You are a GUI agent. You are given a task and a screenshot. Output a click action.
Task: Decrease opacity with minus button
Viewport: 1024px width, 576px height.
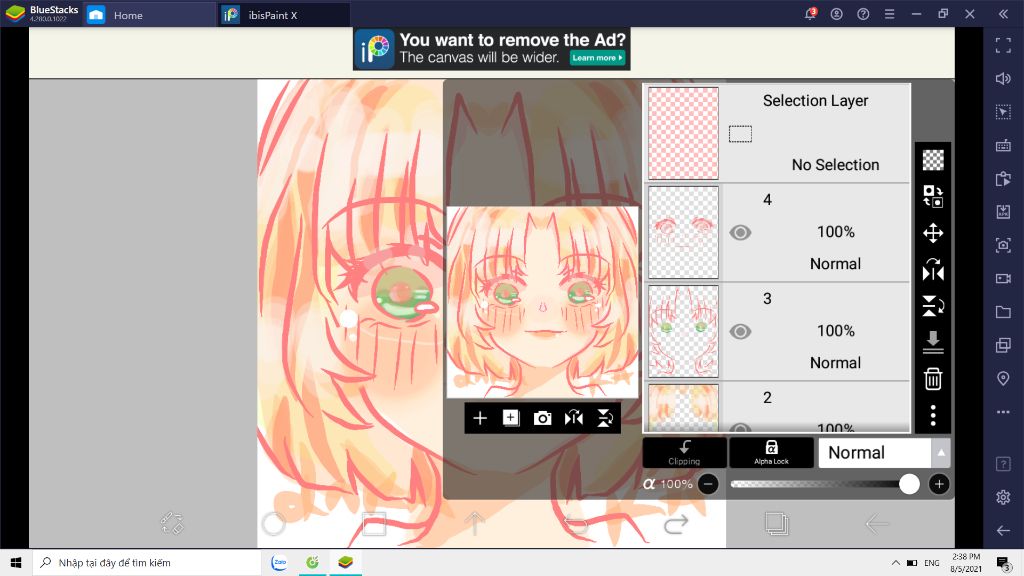[708, 484]
